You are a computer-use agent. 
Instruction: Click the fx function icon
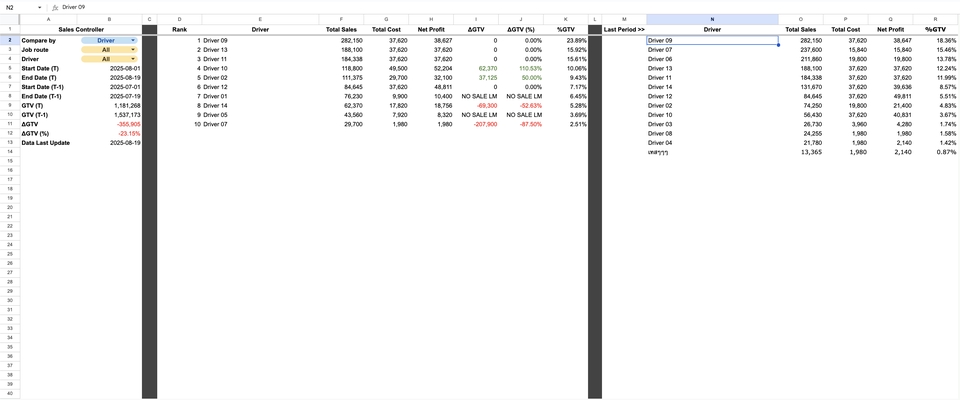click(x=55, y=7)
